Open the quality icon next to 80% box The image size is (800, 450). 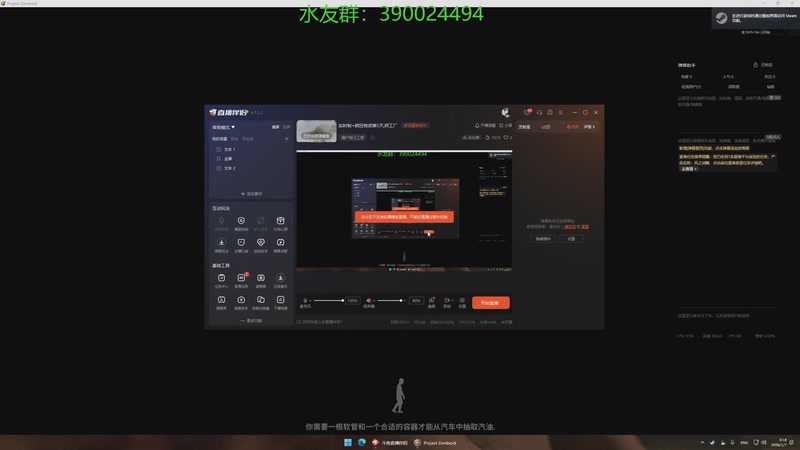[432, 301]
